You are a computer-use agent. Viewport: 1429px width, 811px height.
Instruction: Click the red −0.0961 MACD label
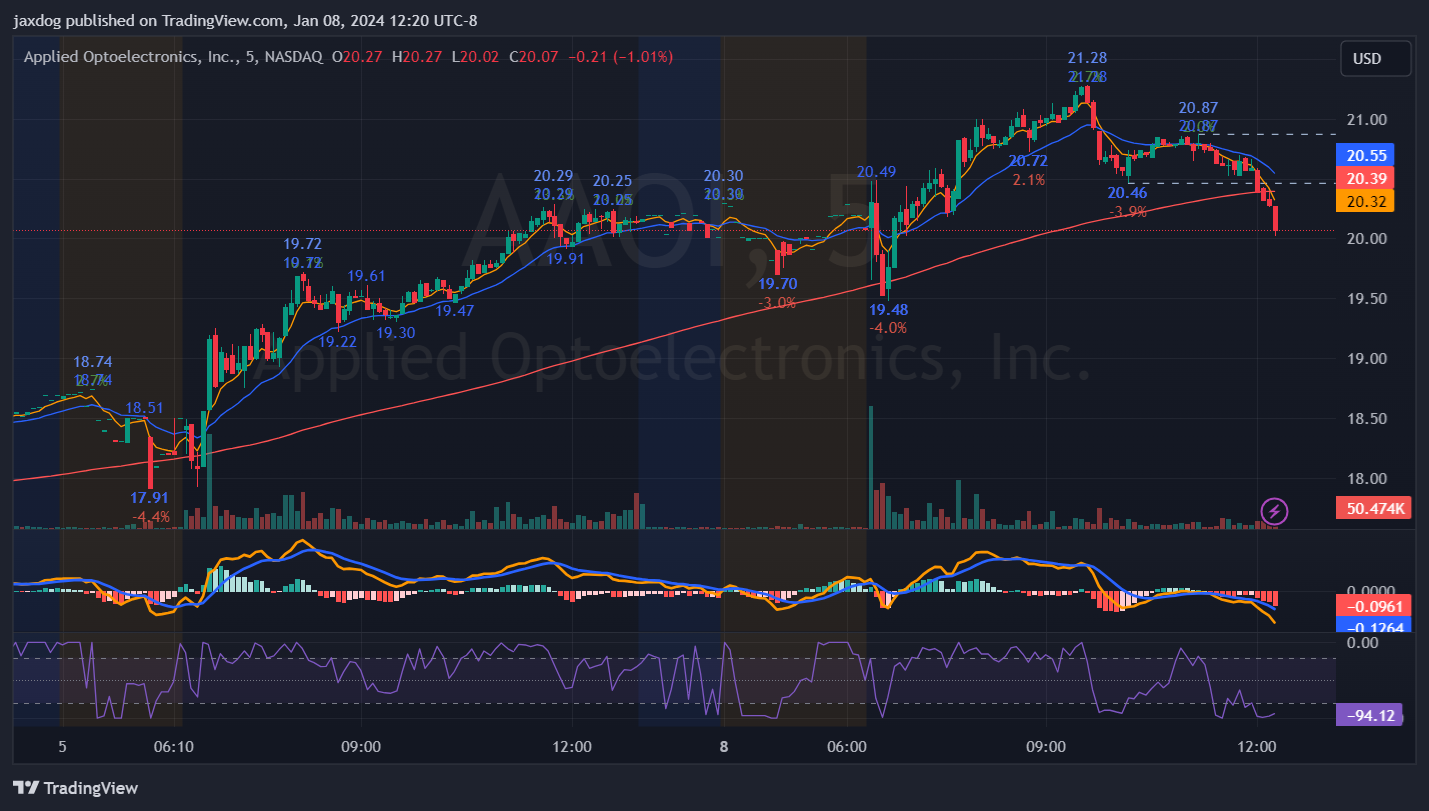1375,606
